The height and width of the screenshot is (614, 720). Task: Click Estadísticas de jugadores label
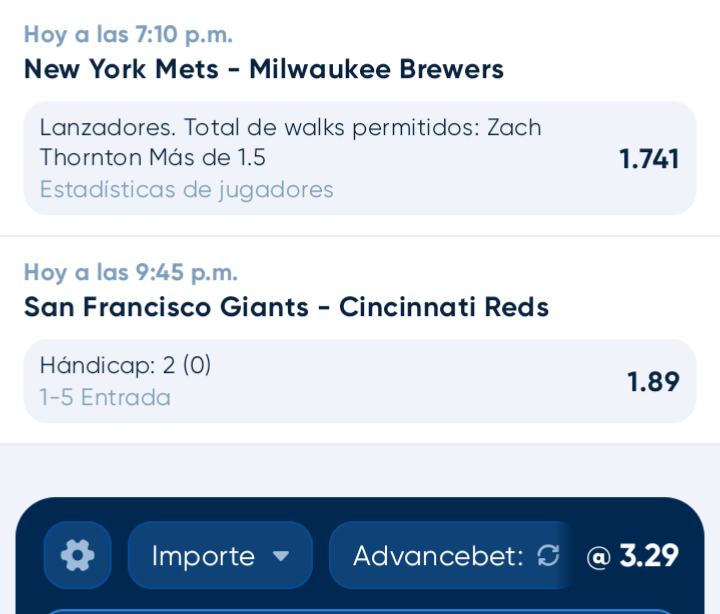point(186,190)
